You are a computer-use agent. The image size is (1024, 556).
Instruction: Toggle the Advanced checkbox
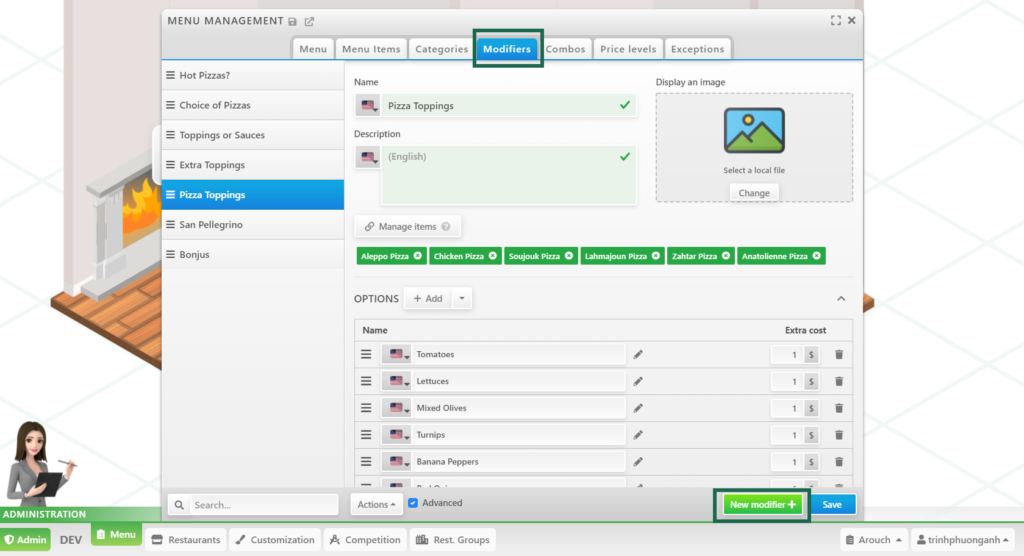413,503
